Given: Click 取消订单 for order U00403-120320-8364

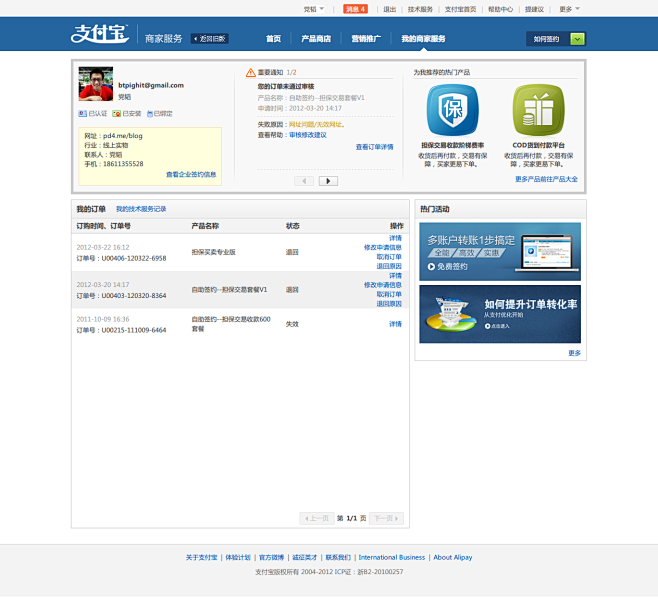Looking at the screenshot, I should 389,294.
